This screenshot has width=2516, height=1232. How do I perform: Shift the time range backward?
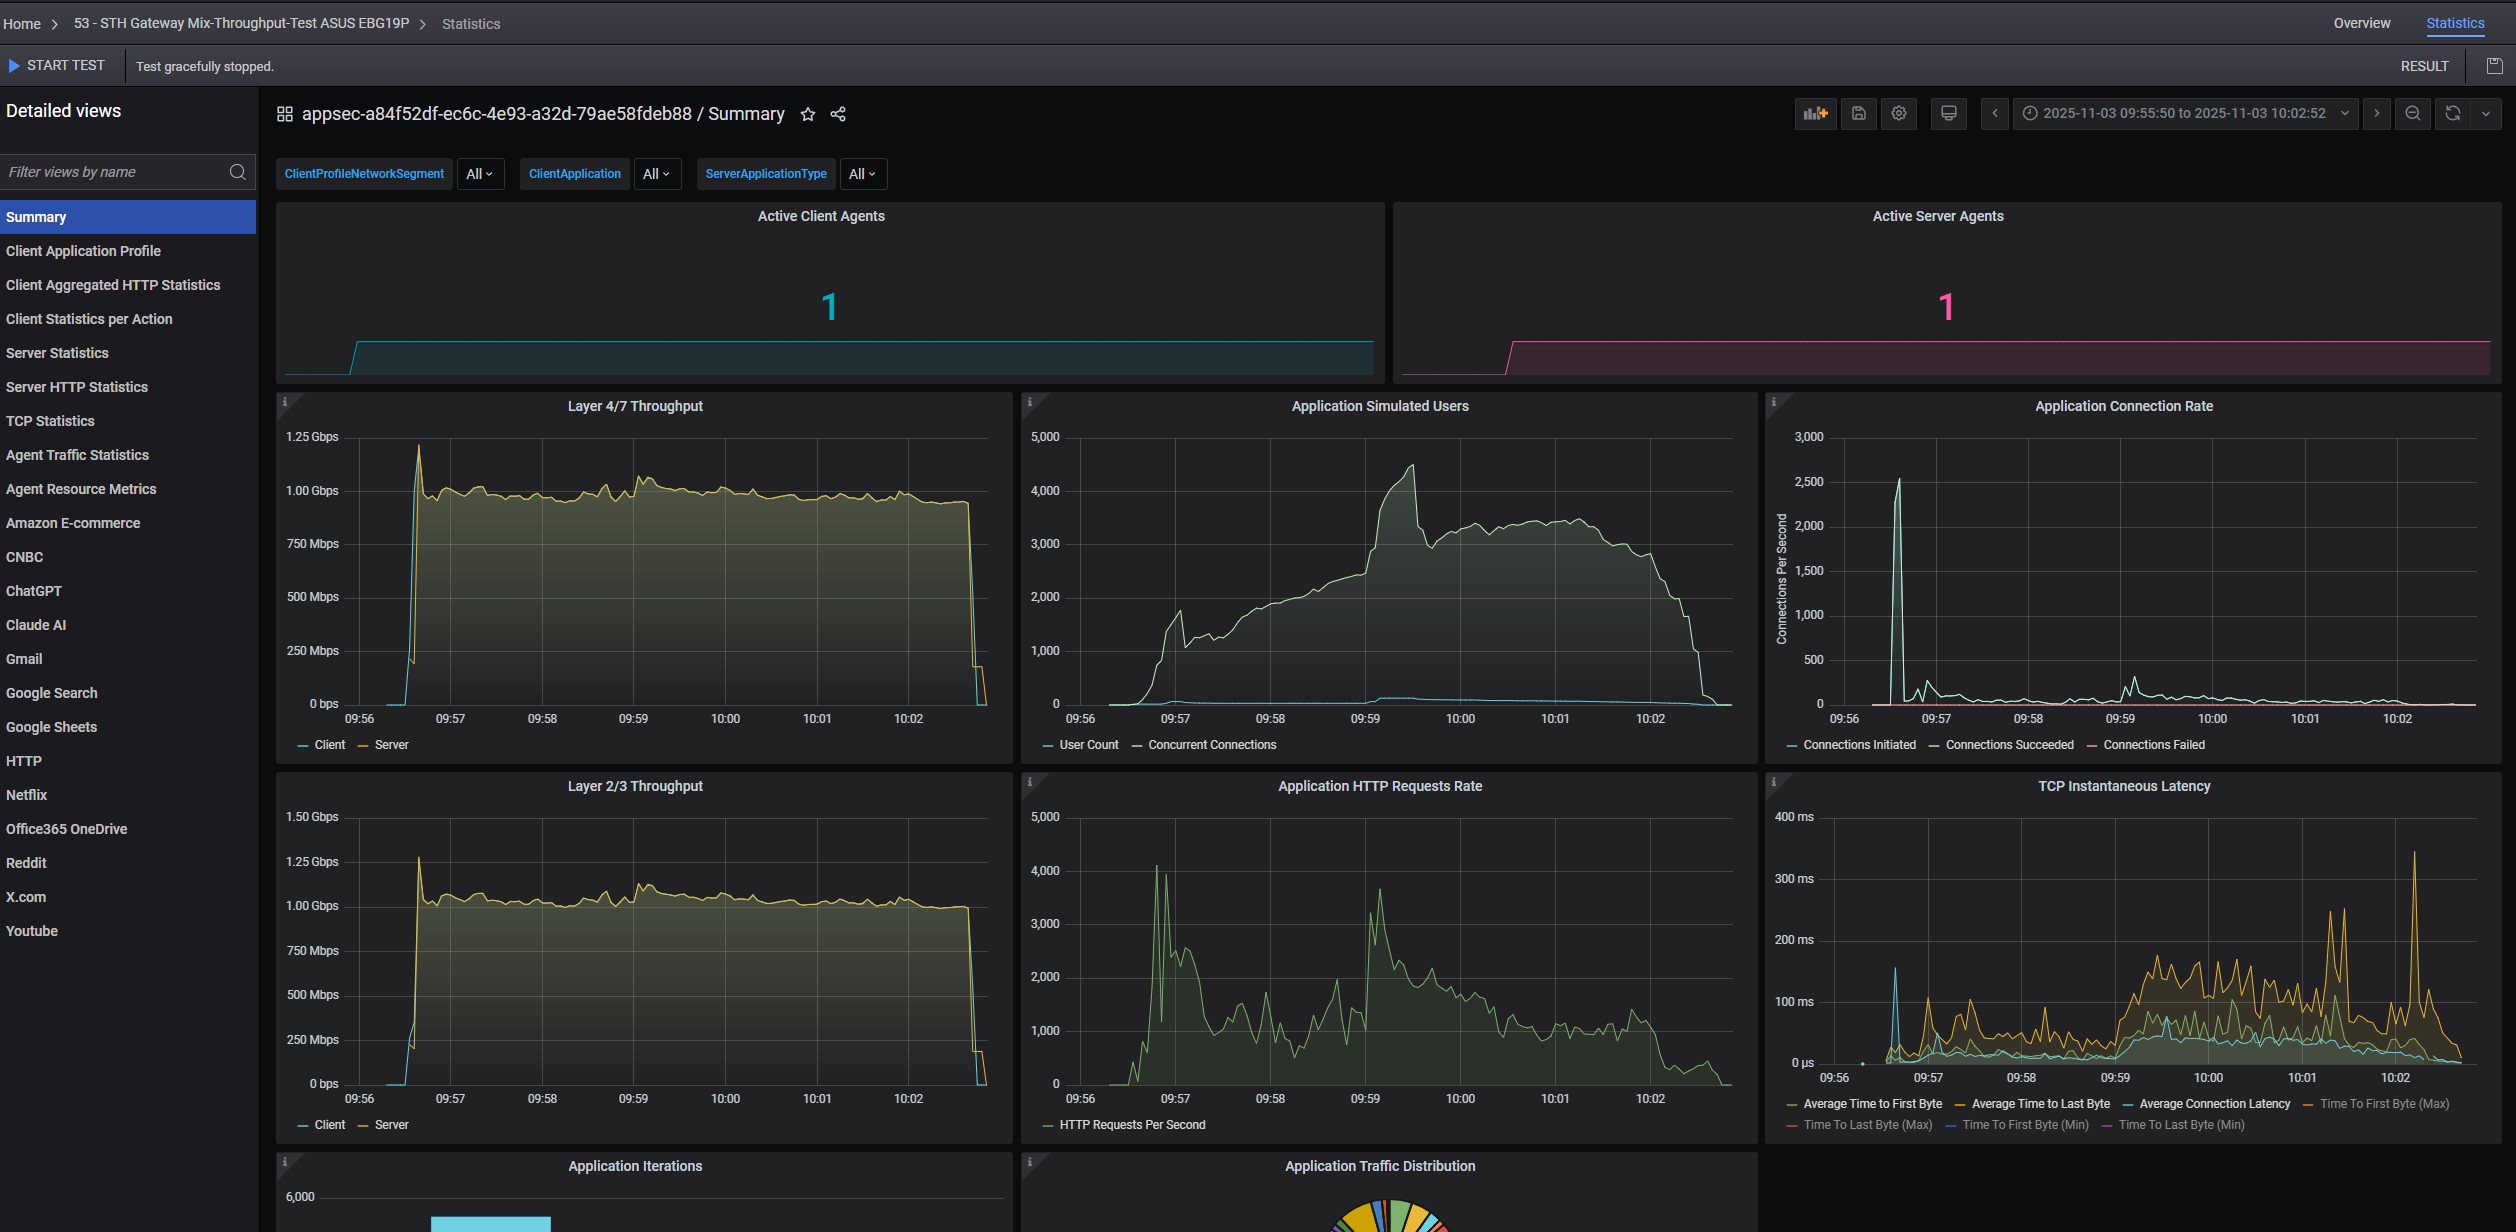(x=1995, y=114)
